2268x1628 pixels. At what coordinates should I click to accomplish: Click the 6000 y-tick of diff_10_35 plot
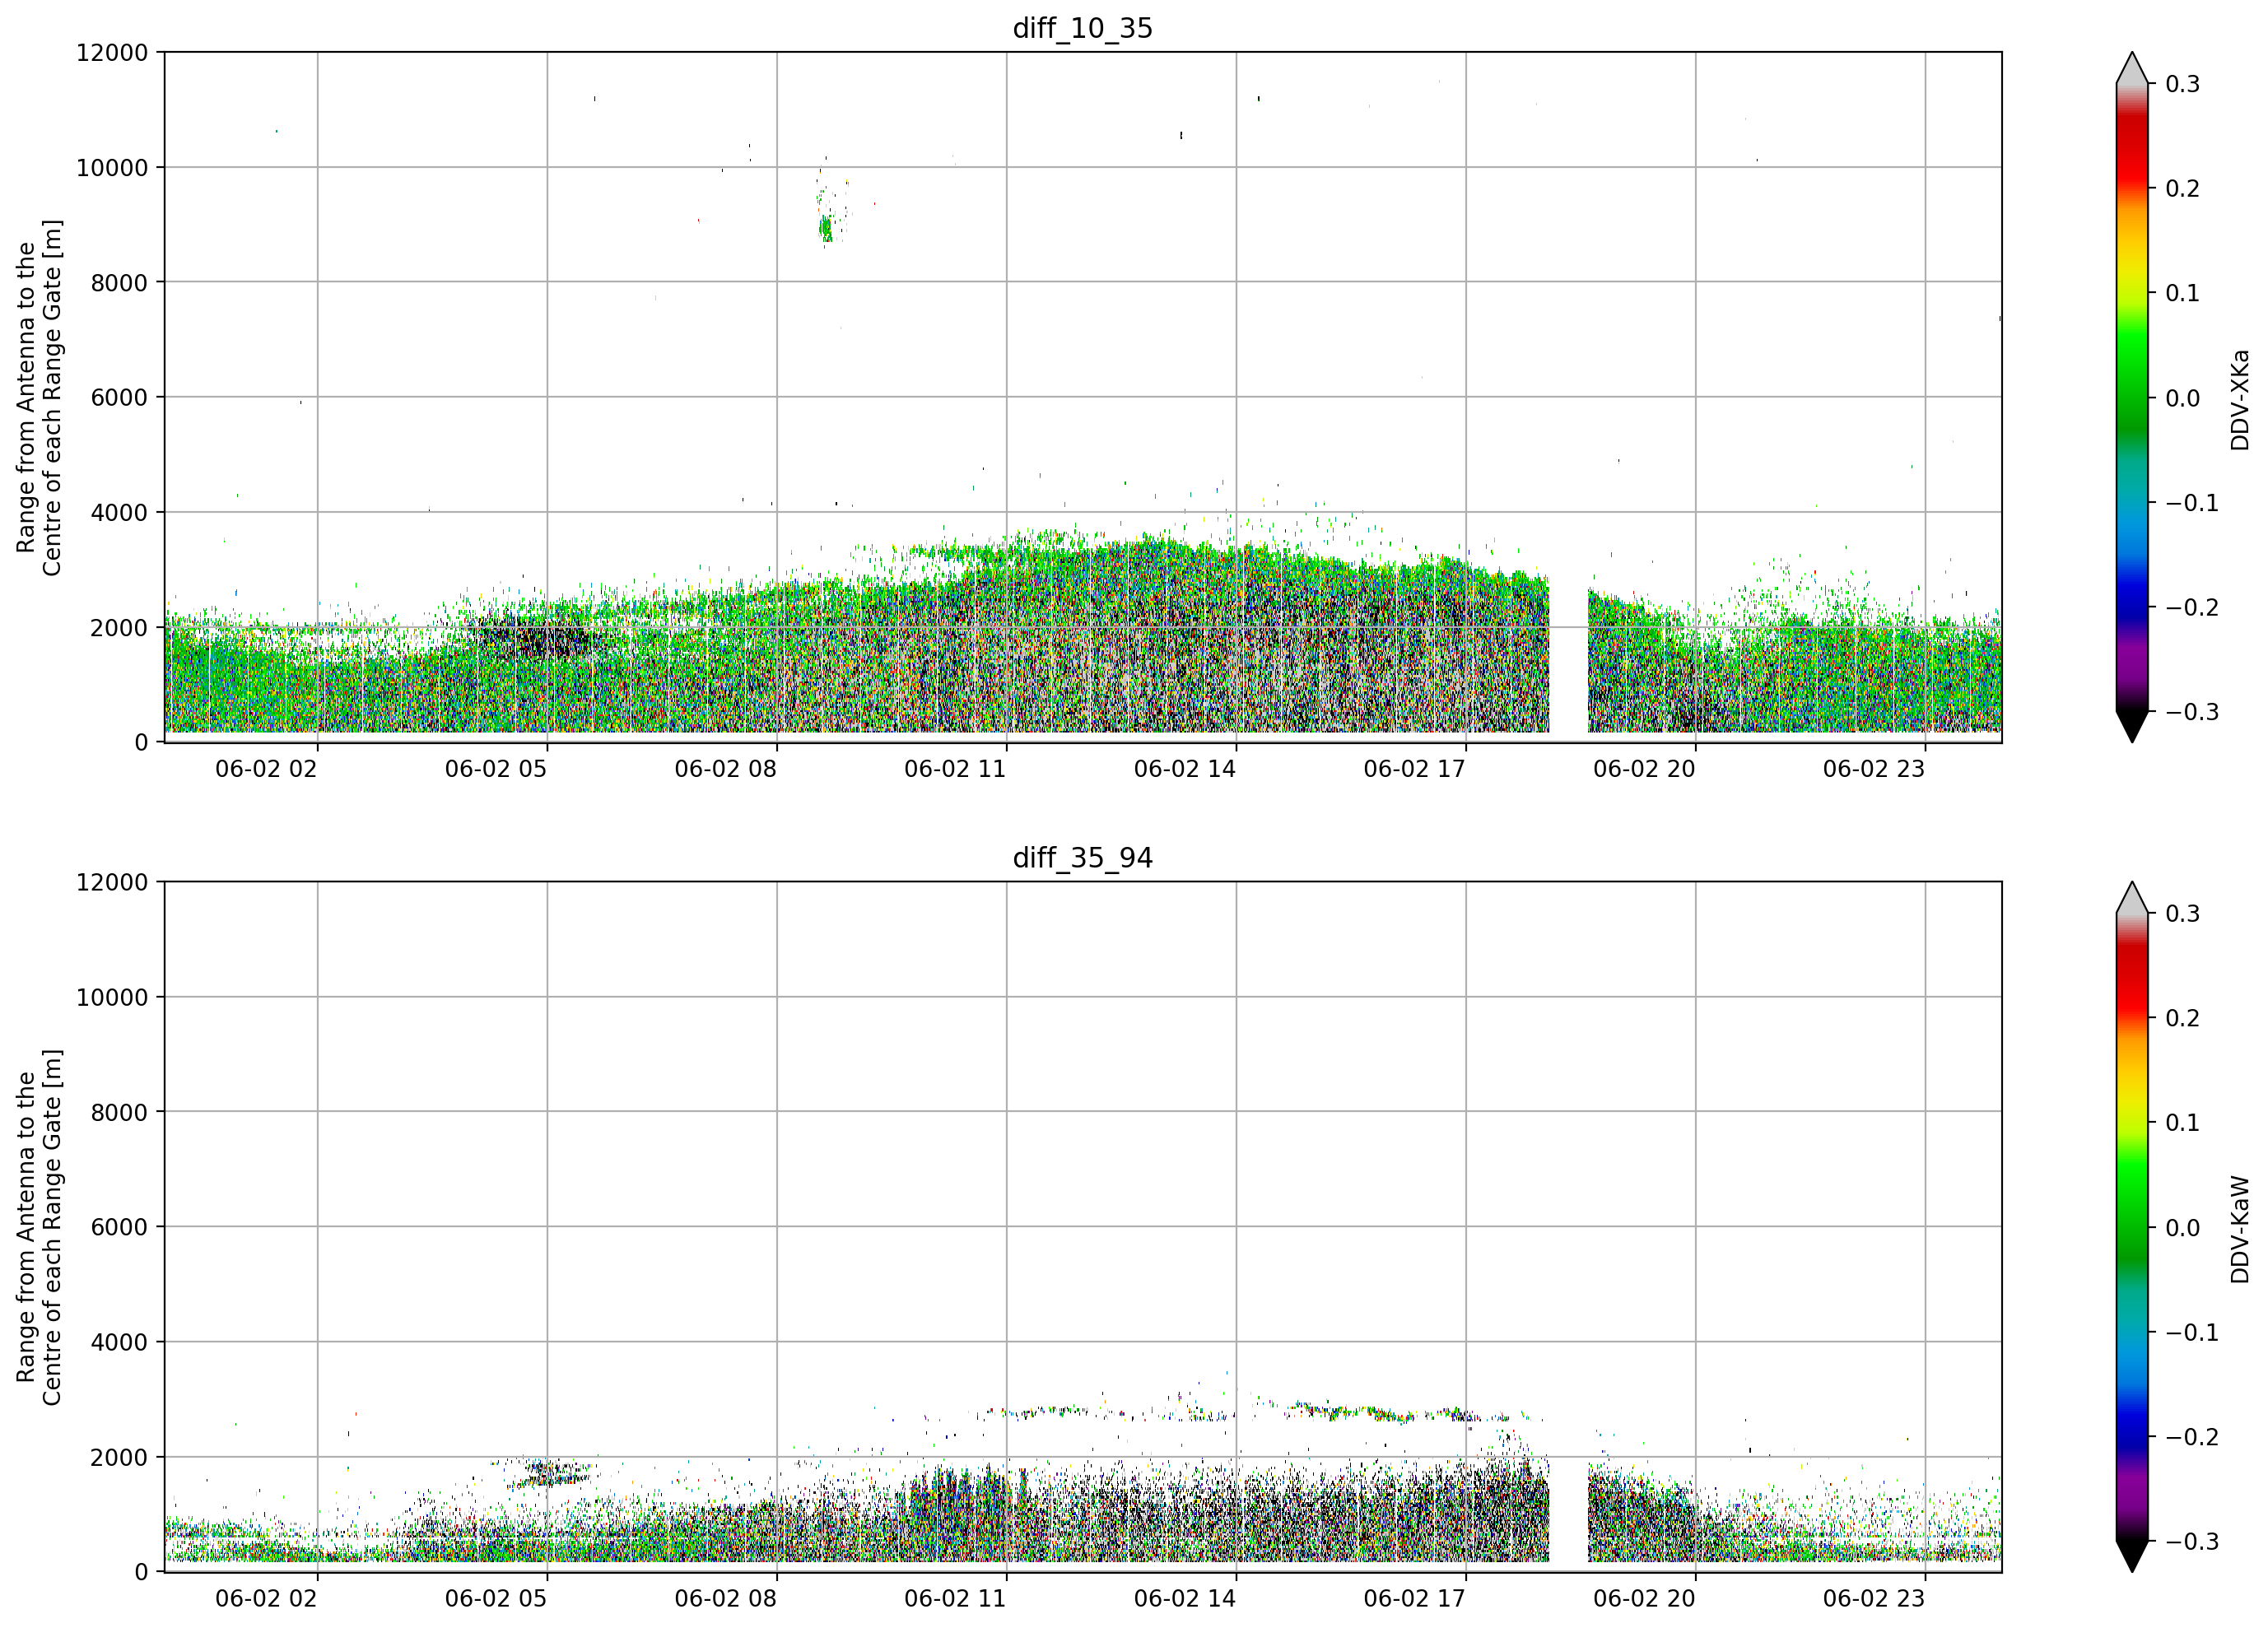(x=119, y=397)
